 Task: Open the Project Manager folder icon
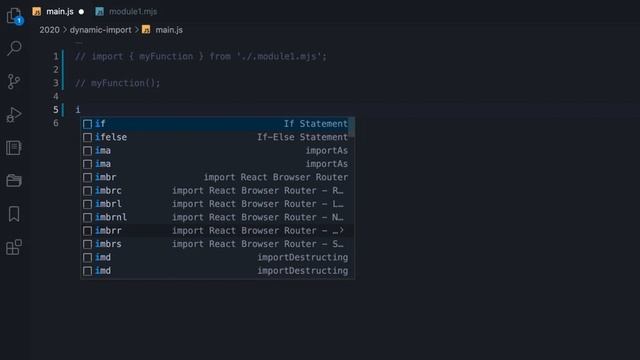pyautogui.click(x=14, y=180)
